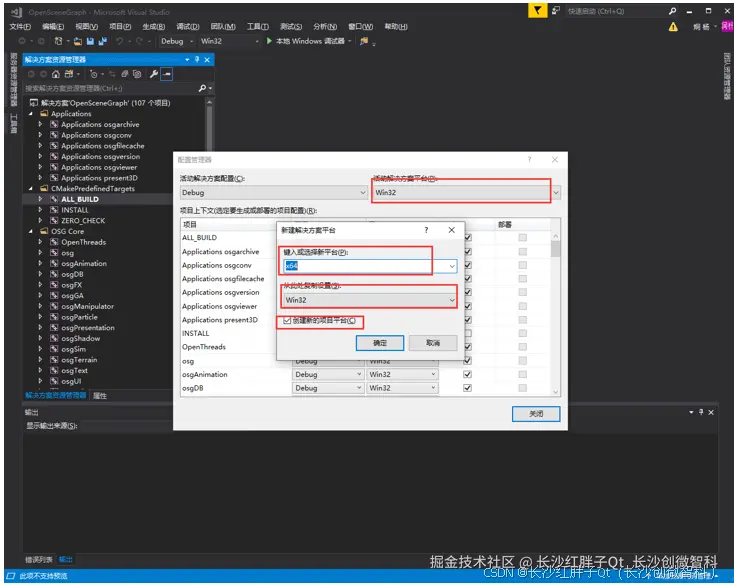Switch to the 错误列表 error list tab
The image size is (734, 586).
[x=39, y=560]
